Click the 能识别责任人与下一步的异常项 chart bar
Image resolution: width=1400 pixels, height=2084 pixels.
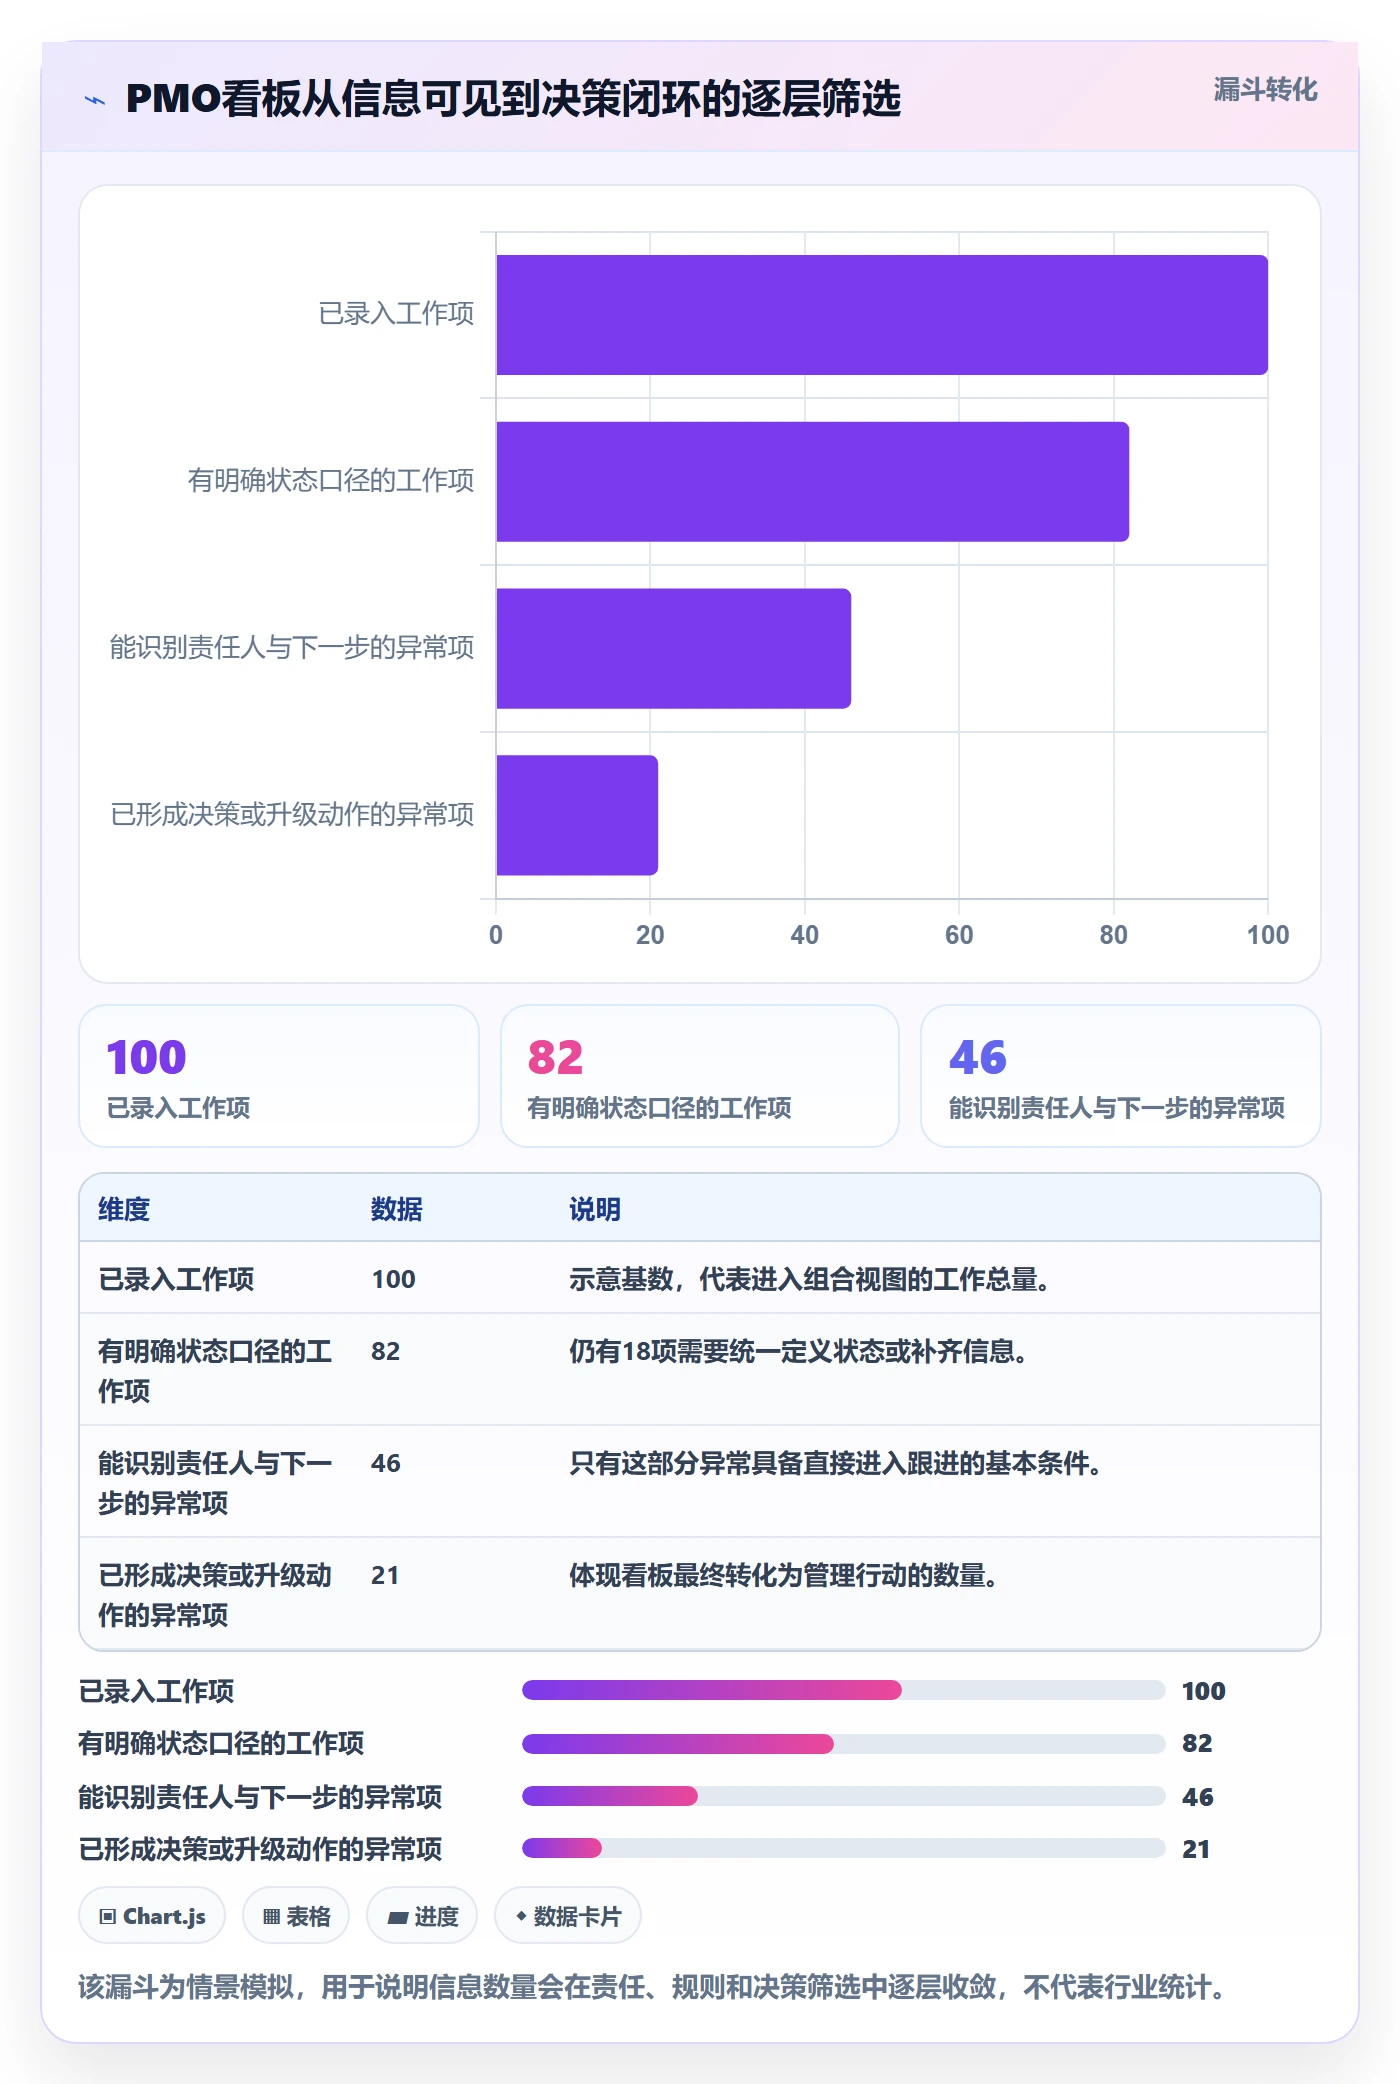coord(674,649)
